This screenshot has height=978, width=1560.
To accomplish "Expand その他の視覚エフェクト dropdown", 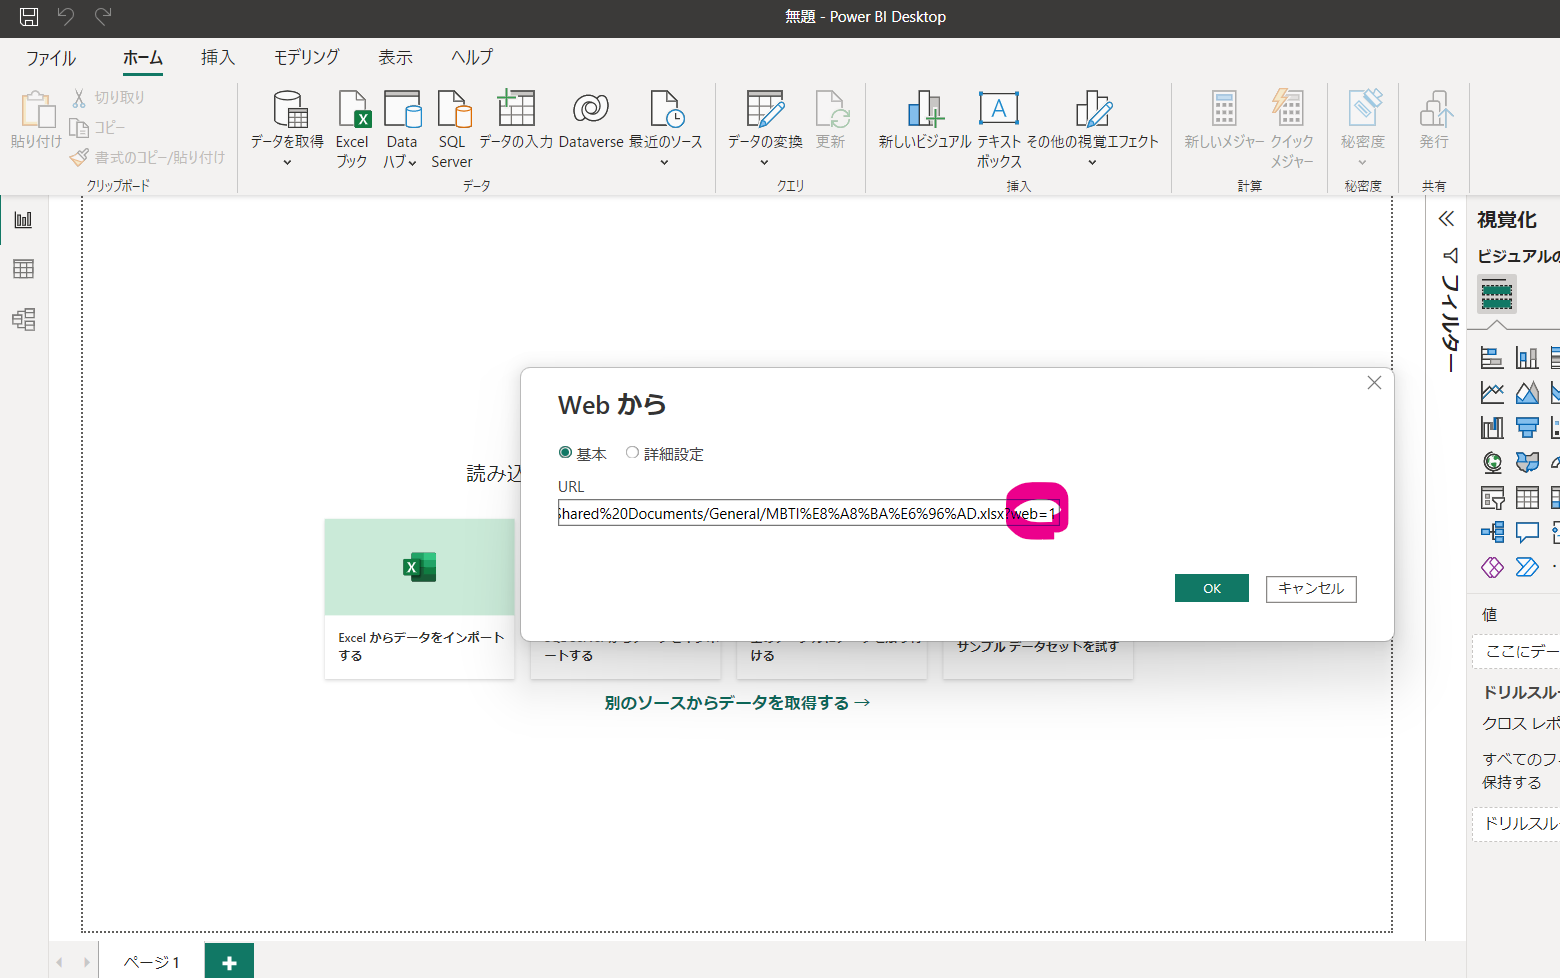I will [1092, 162].
